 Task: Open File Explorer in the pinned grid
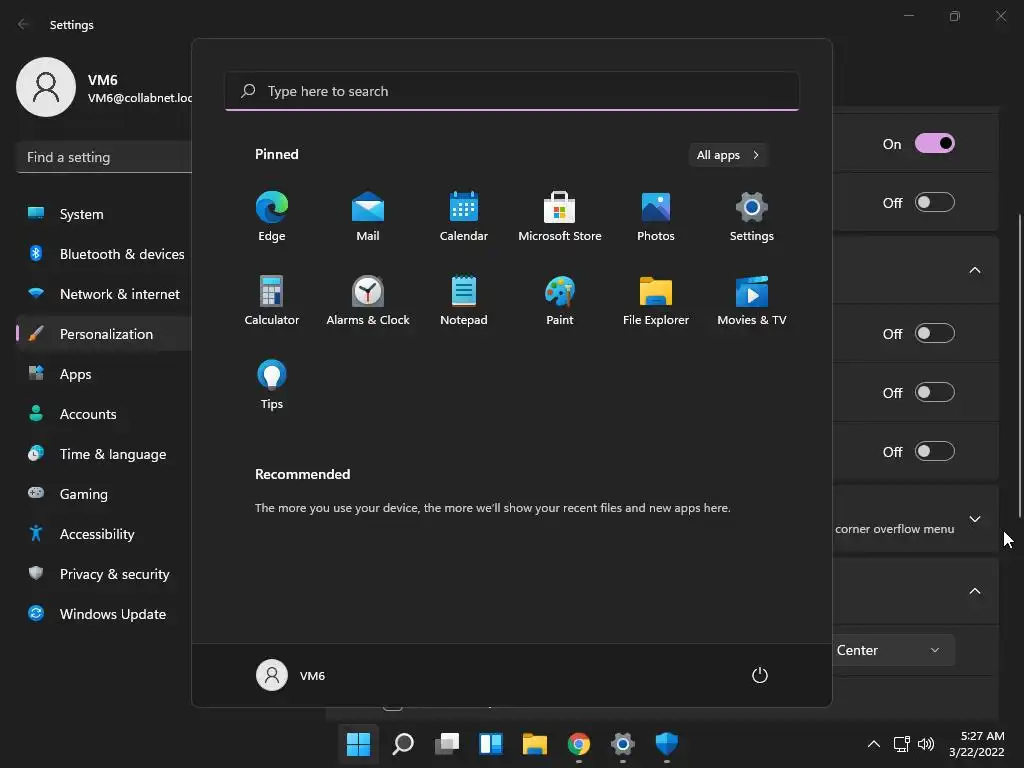(656, 300)
